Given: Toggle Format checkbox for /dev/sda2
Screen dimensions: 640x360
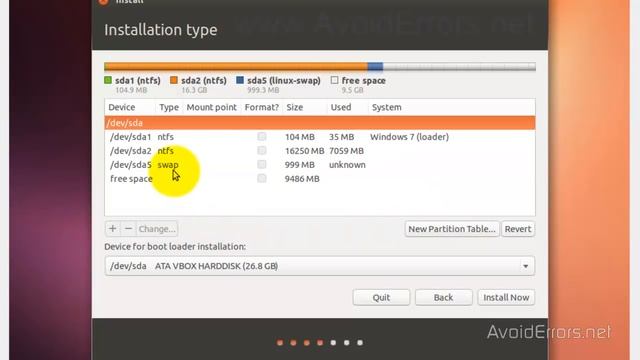Looking at the screenshot, I should coord(262,151).
